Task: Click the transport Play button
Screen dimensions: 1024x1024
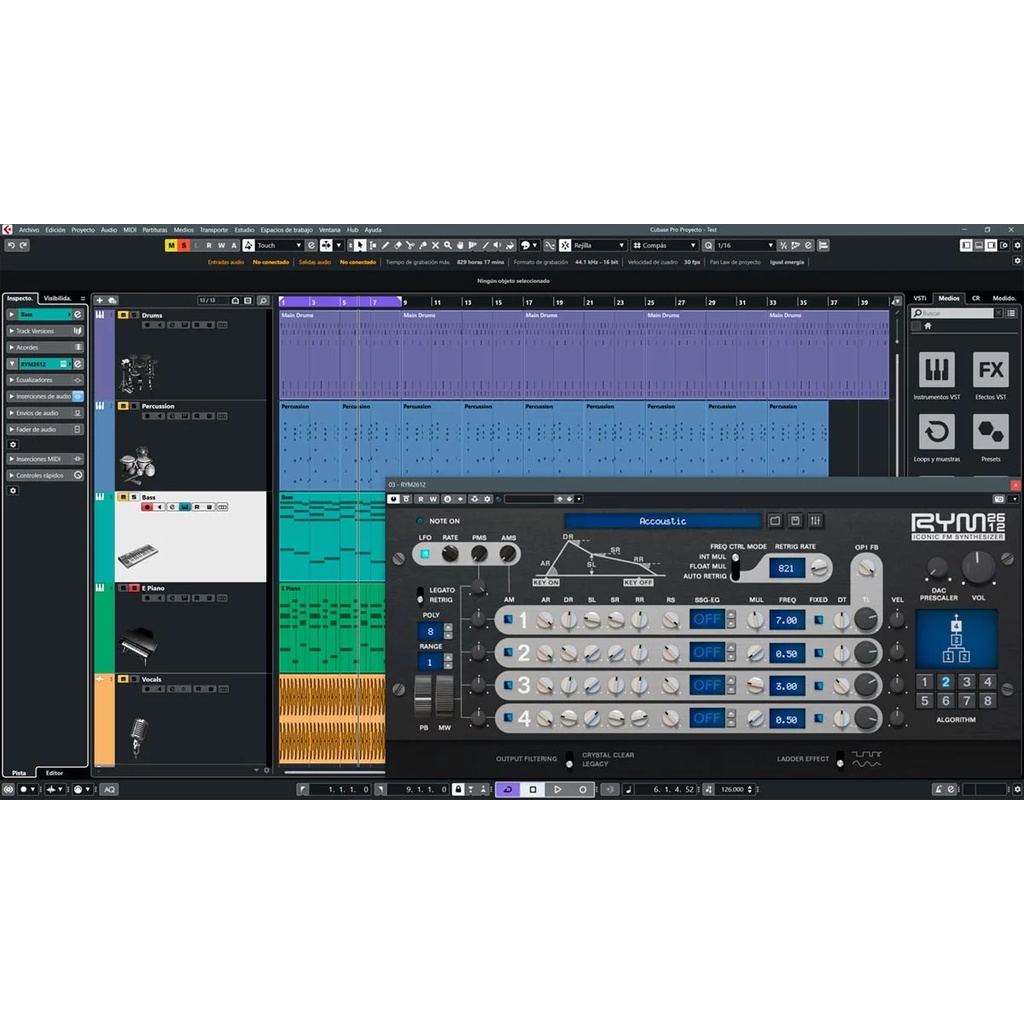Action: pyautogui.click(x=558, y=790)
